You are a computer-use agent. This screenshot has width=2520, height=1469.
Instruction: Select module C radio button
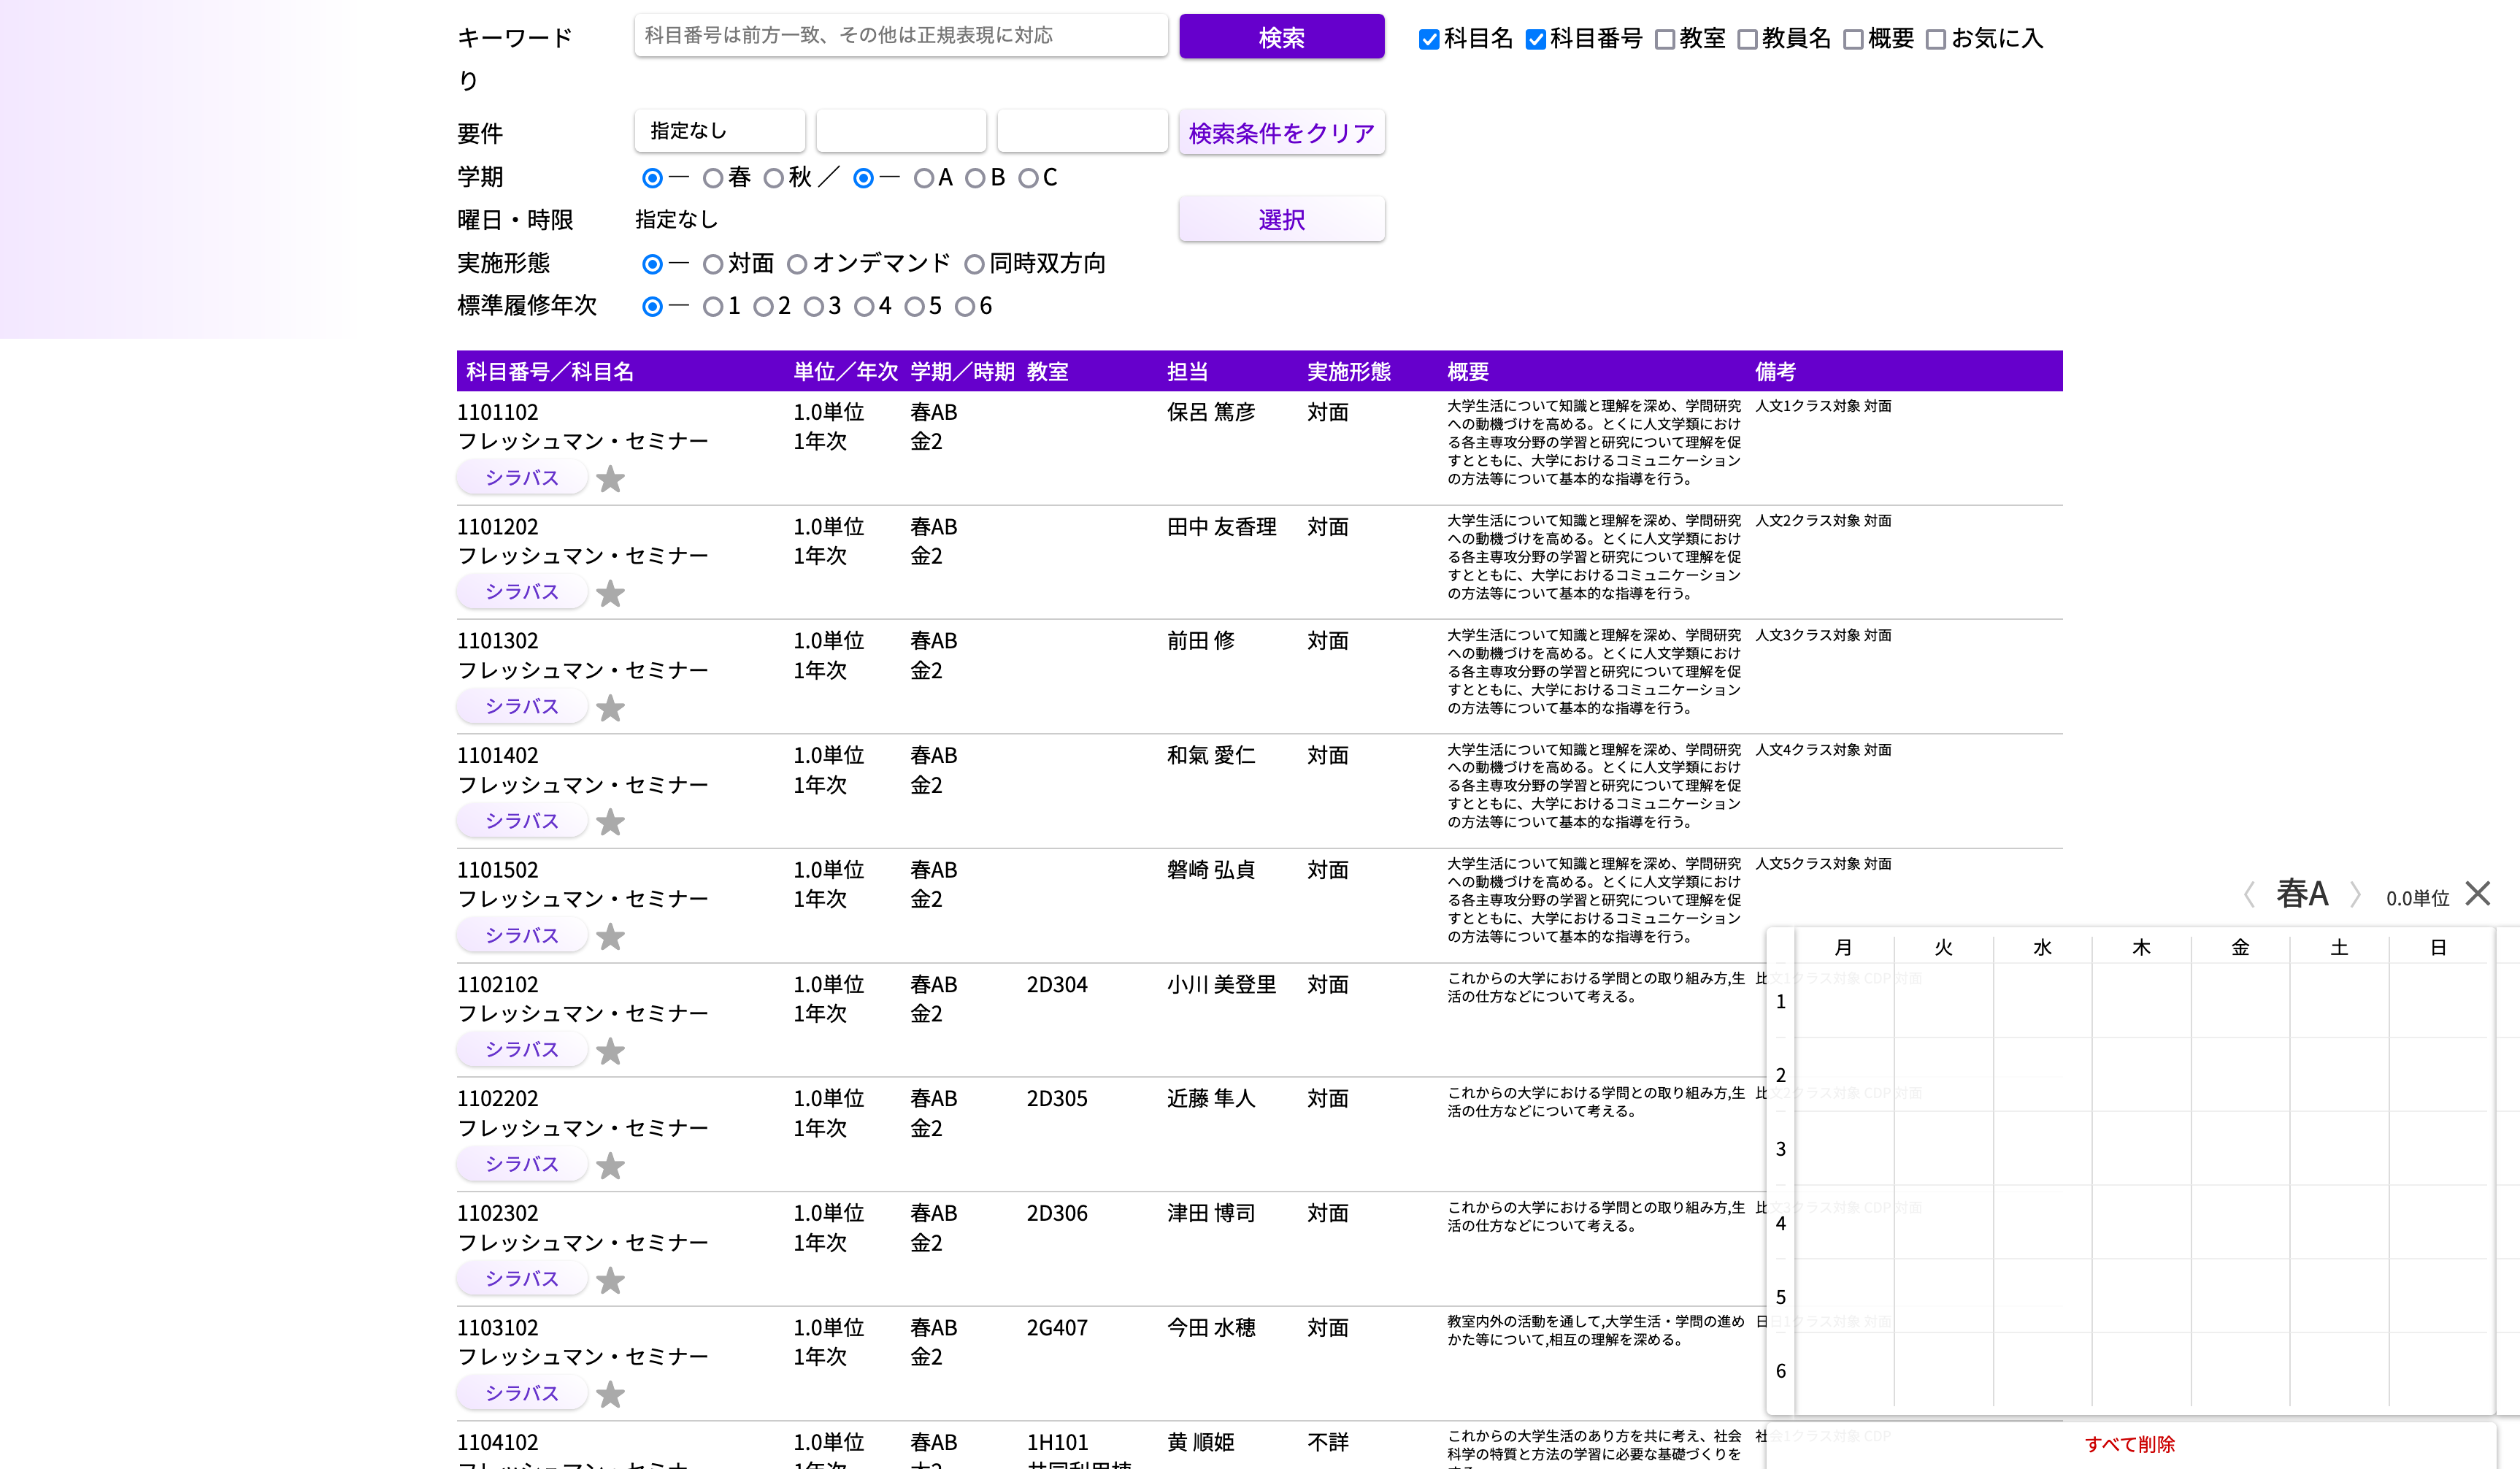1028,178
